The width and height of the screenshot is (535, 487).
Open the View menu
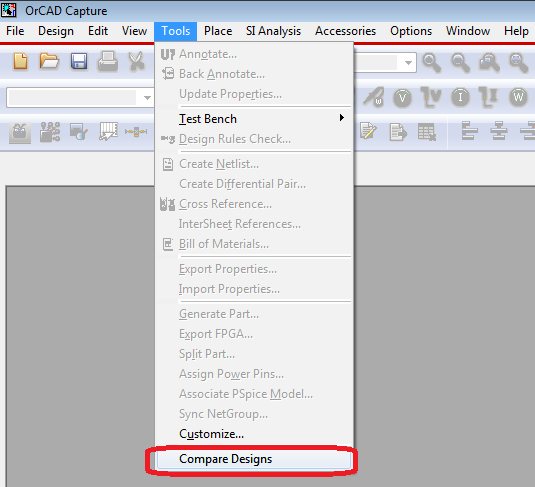(134, 31)
